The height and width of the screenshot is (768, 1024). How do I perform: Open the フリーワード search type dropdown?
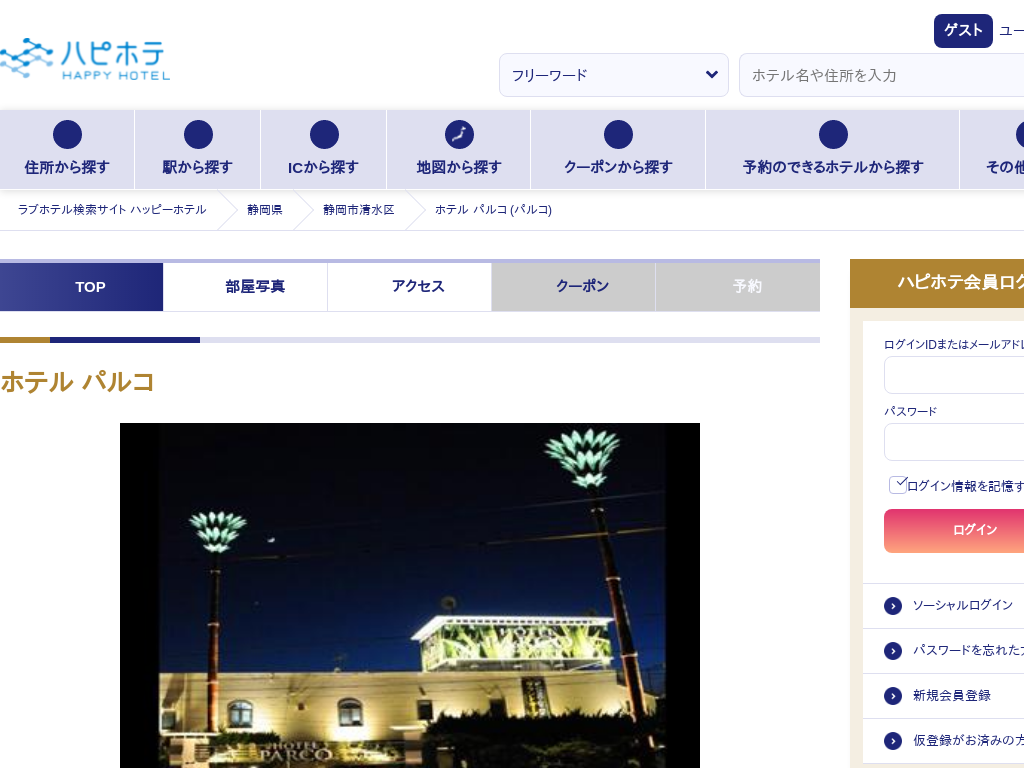point(614,75)
